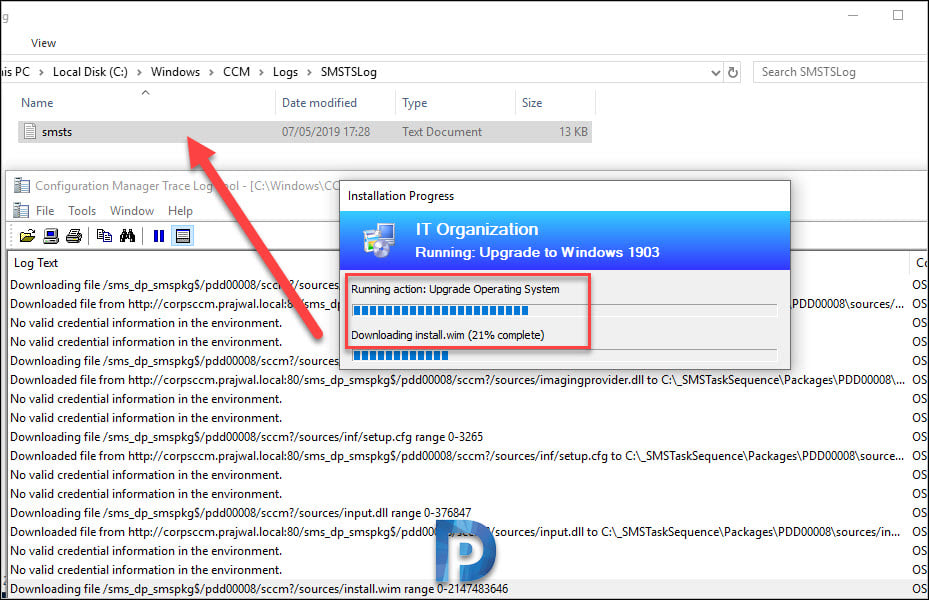929x600 pixels.
Task: Click the CMTrace icon in its title bar
Action: pos(22,185)
